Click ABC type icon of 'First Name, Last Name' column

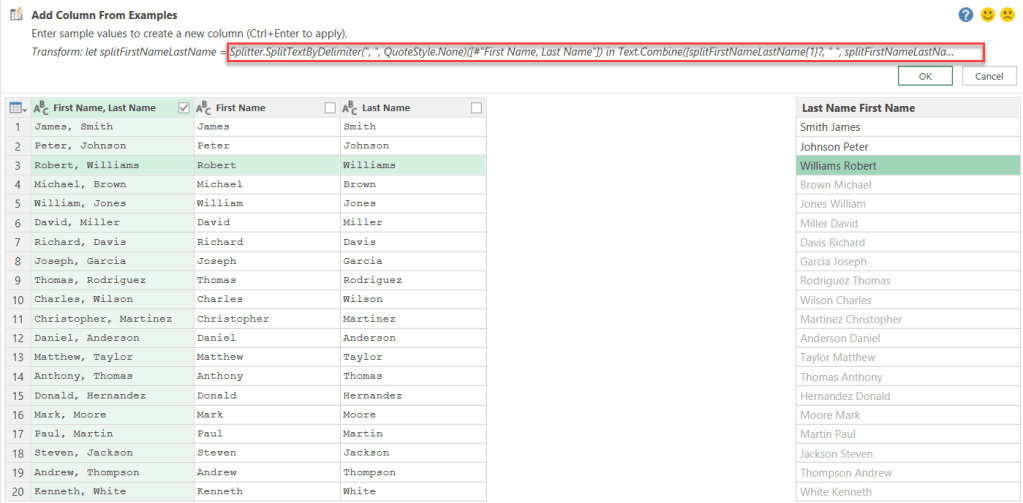(x=41, y=108)
